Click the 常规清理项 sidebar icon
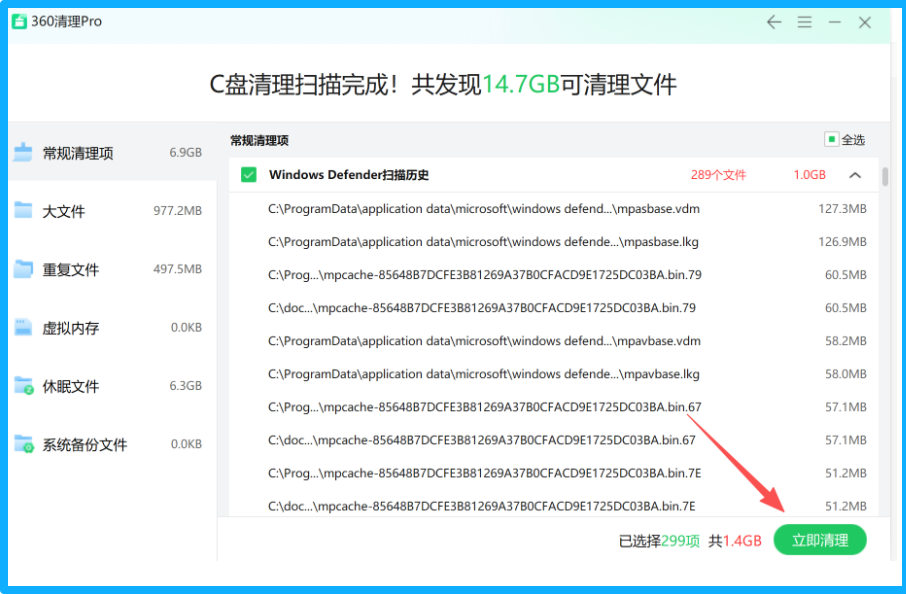The width and height of the screenshot is (906, 594). pyautogui.click(x=23, y=153)
